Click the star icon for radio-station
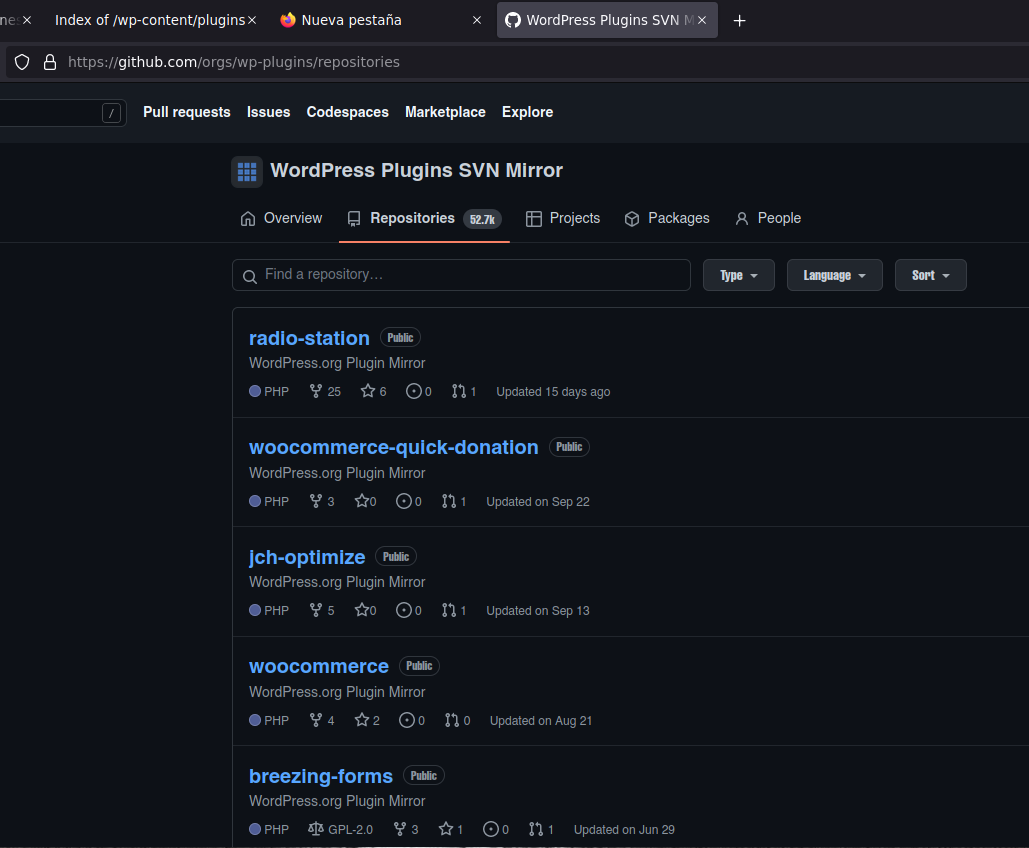1029x848 pixels. [x=367, y=392]
